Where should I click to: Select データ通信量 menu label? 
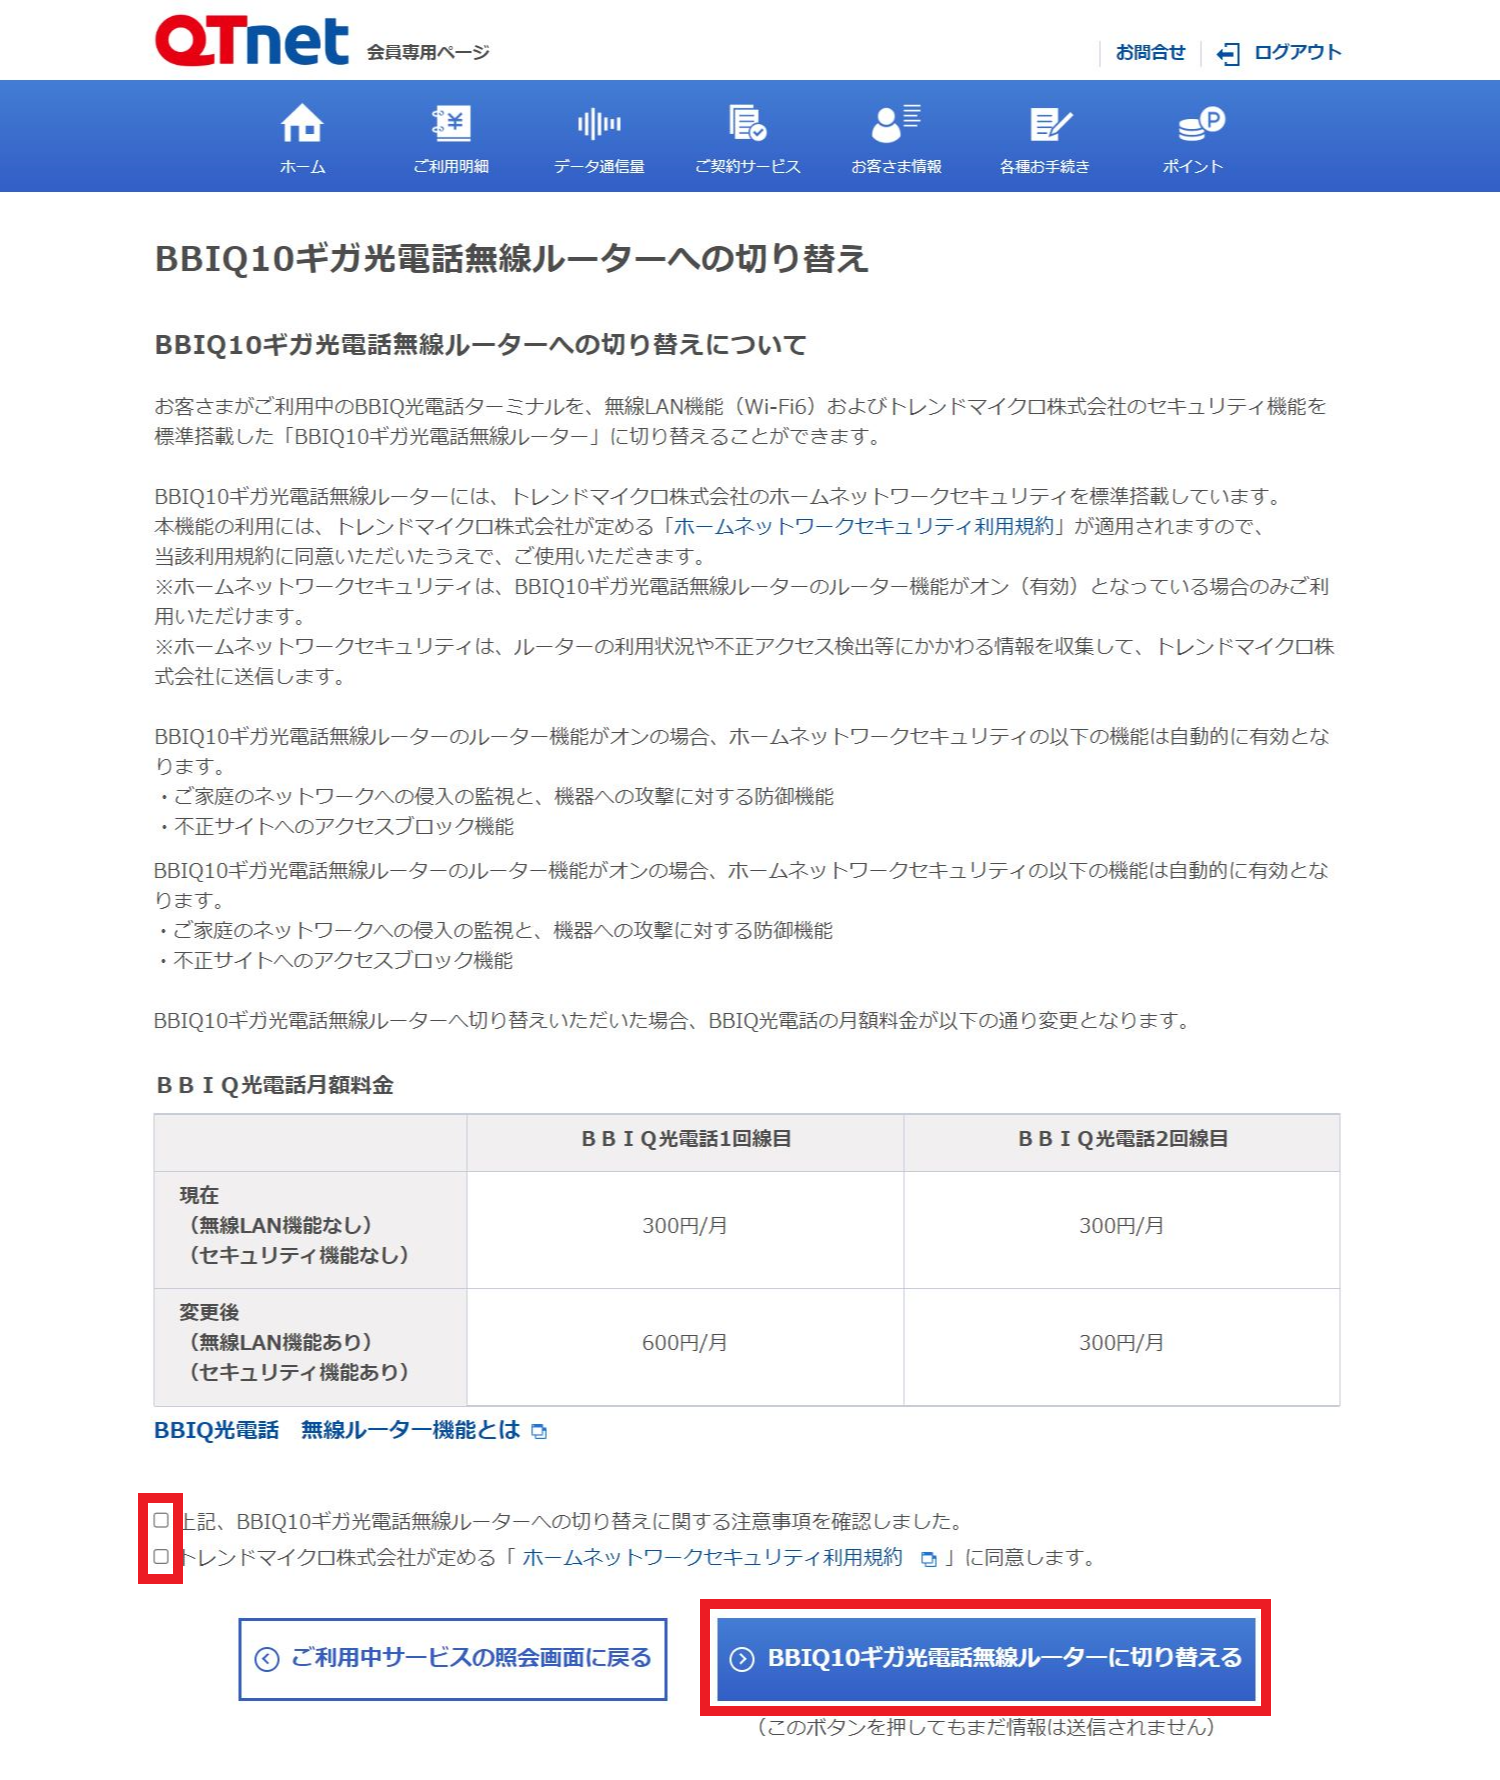pyautogui.click(x=599, y=167)
